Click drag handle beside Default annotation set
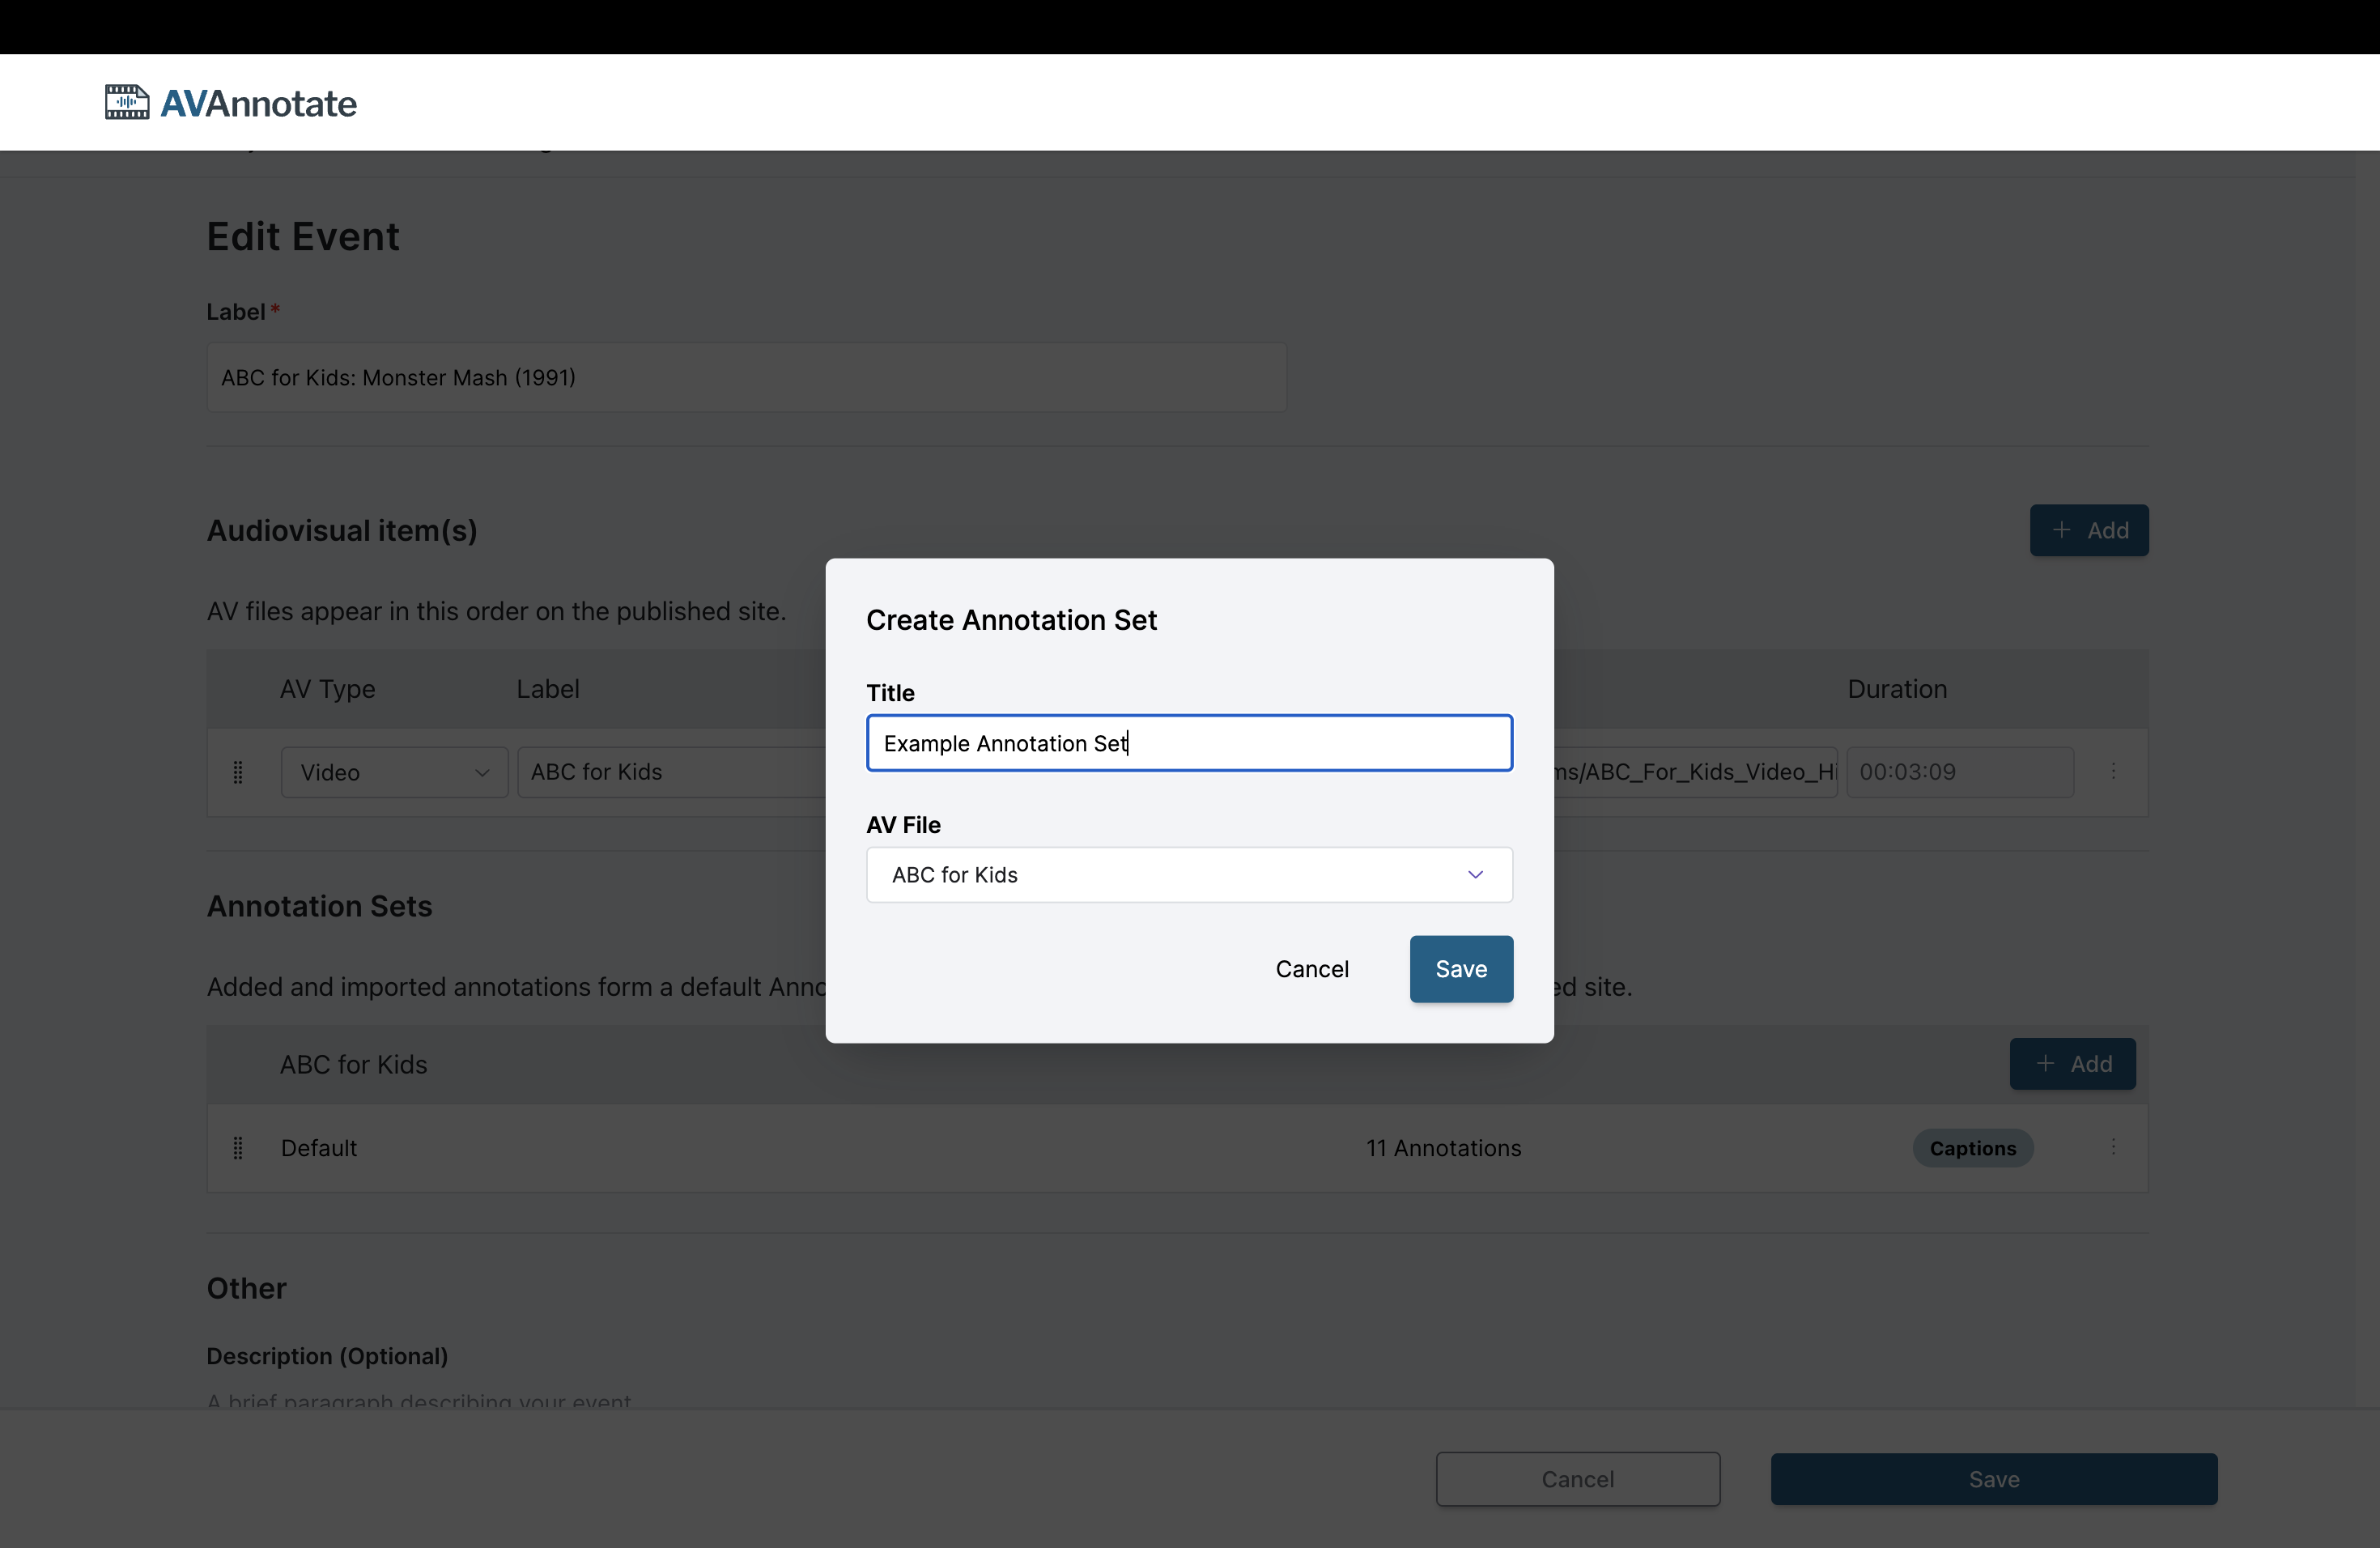The width and height of the screenshot is (2380, 1548). tap(238, 1148)
